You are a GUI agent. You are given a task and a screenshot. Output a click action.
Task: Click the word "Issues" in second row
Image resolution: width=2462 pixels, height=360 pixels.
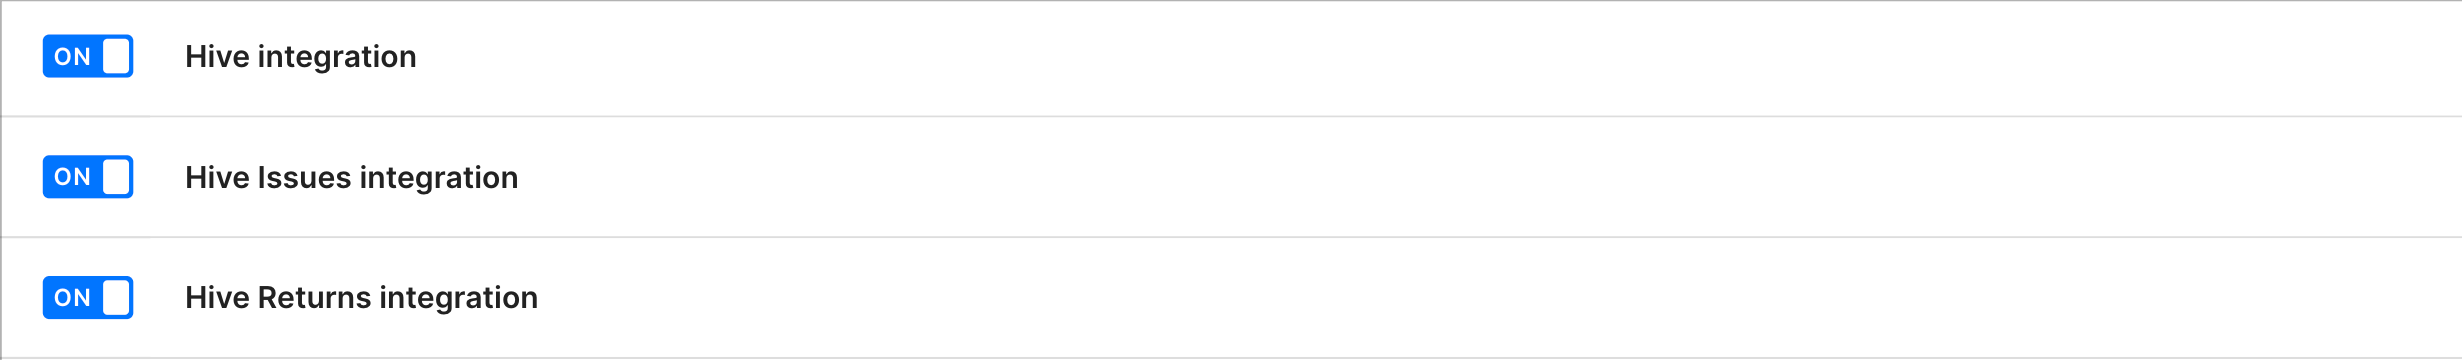pos(304,177)
